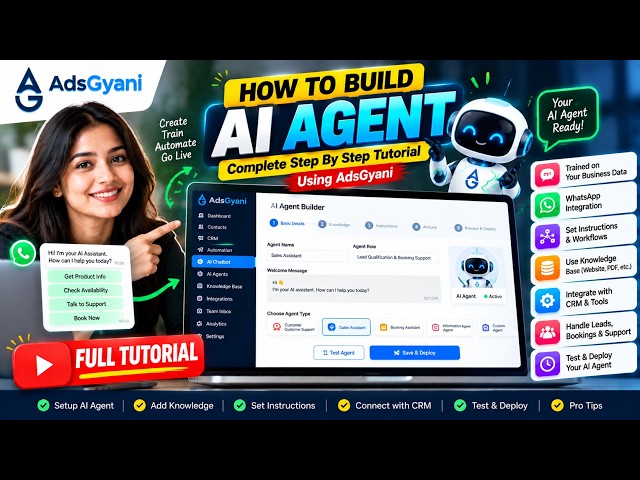Click the AI Agent Builder heading

(x=298, y=207)
